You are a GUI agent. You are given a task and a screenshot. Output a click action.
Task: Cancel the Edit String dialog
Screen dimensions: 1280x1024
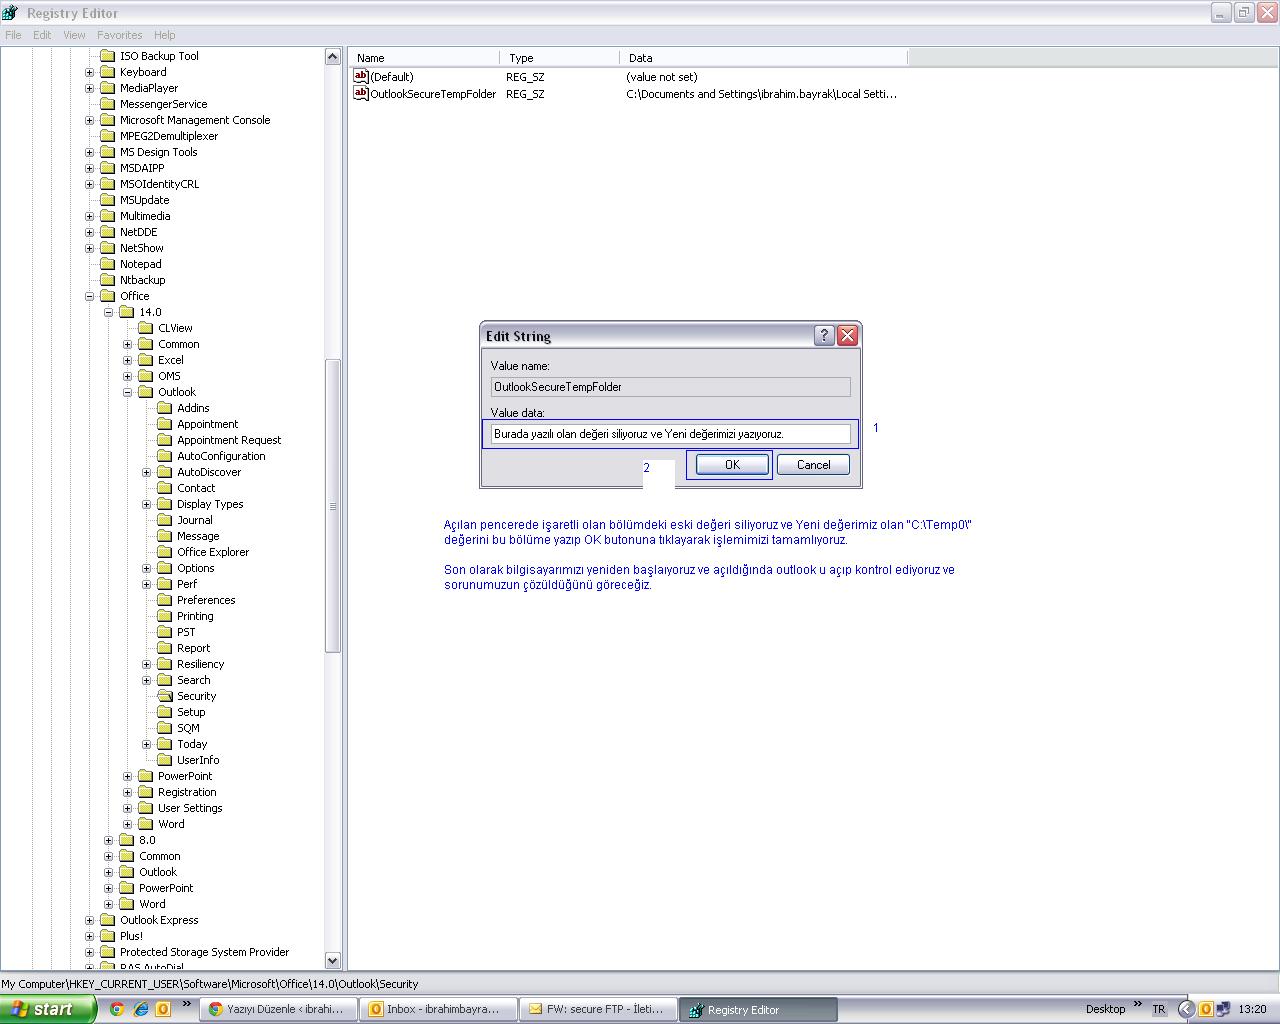point(813,465)
